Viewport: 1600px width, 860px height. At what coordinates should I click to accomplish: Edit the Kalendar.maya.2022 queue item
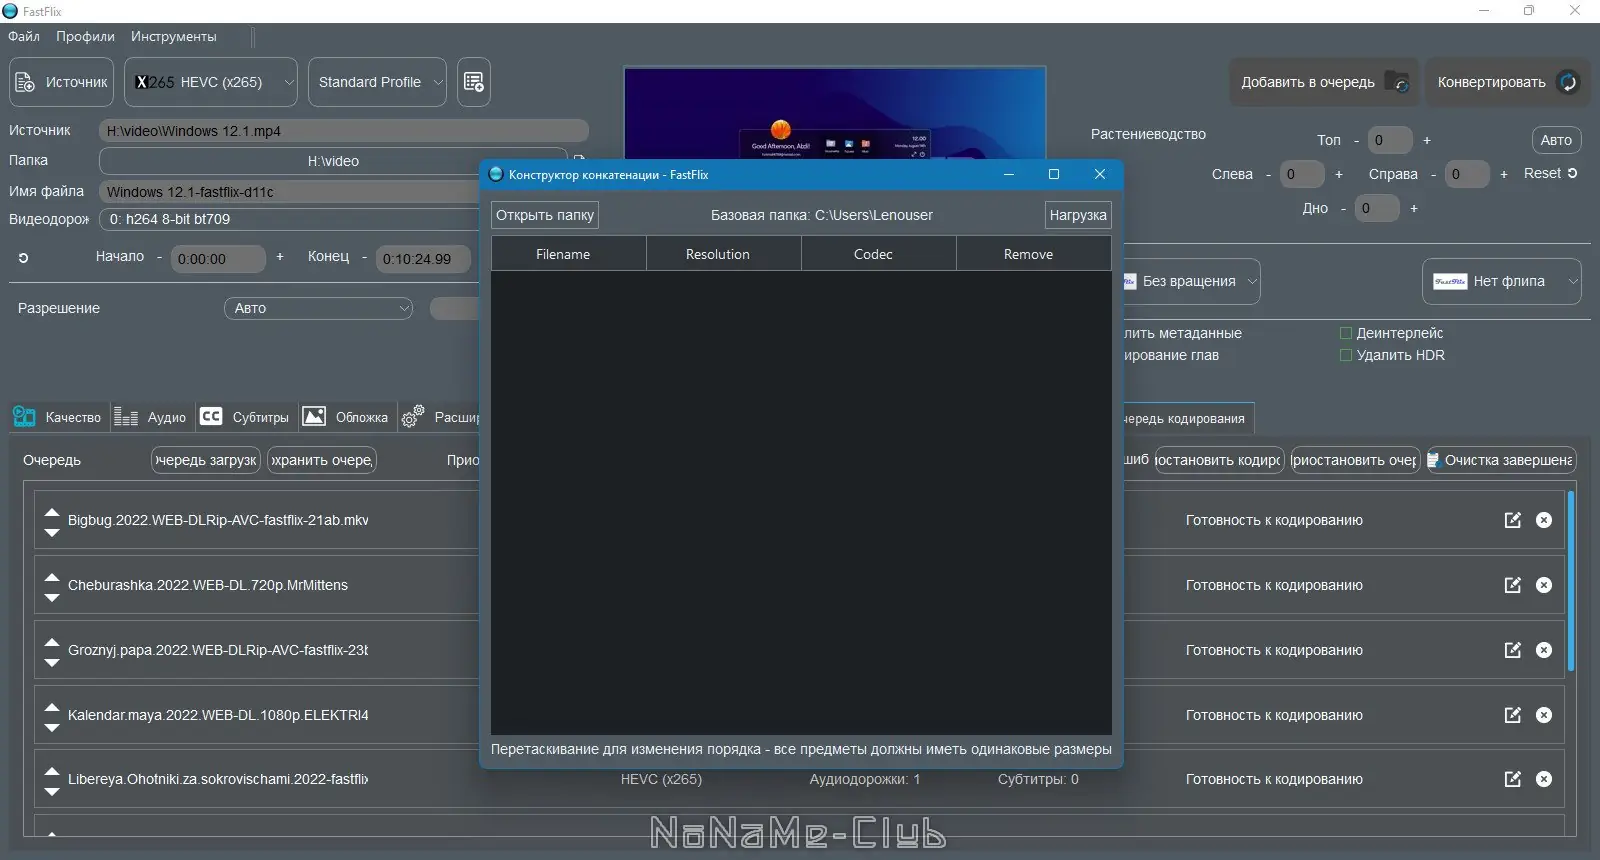click(x=1513, y=715)
